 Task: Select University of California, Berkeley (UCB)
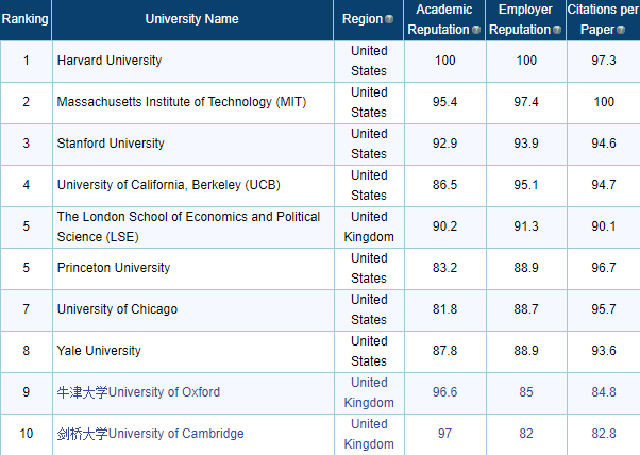[163, 185]
